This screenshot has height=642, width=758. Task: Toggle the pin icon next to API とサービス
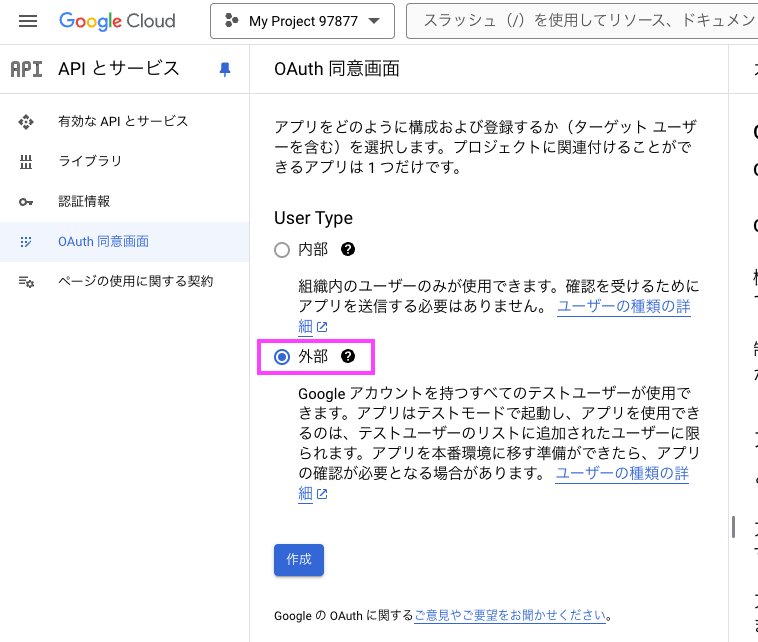point(225,70)
